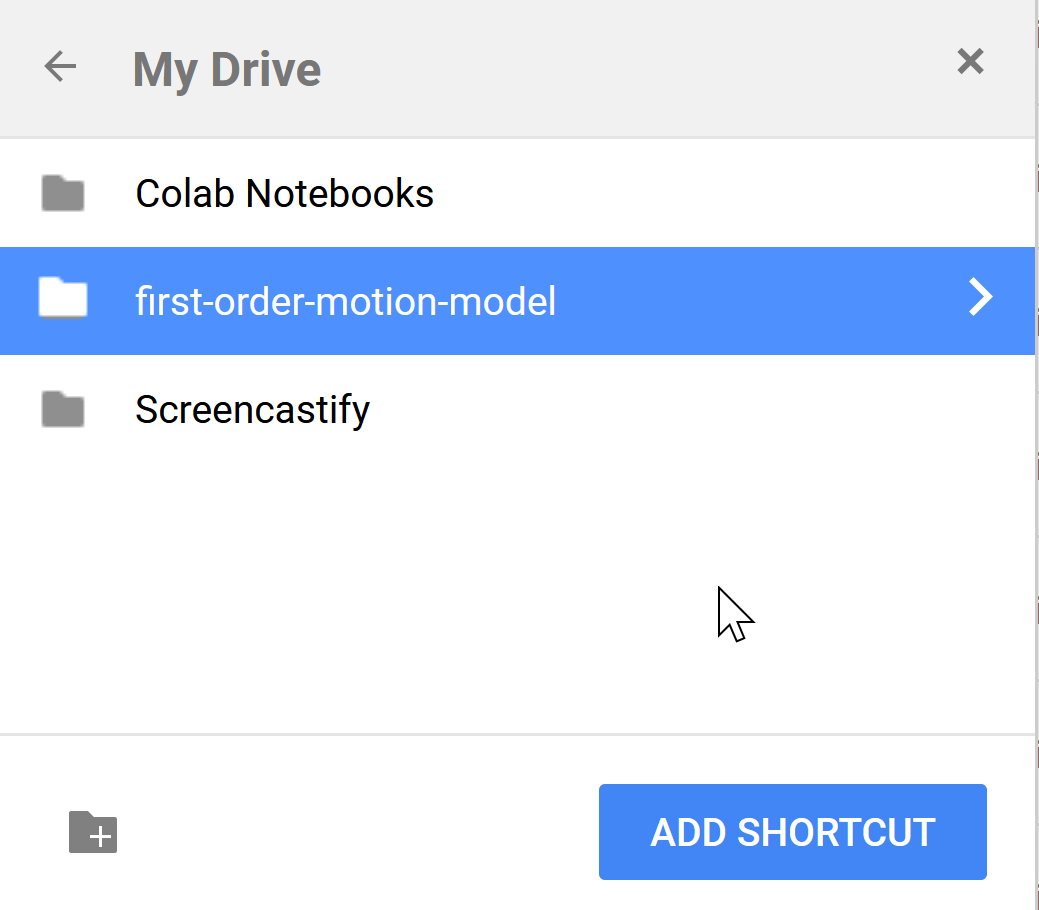Expand first-order-motion-model with the chevron arrow

980,297
